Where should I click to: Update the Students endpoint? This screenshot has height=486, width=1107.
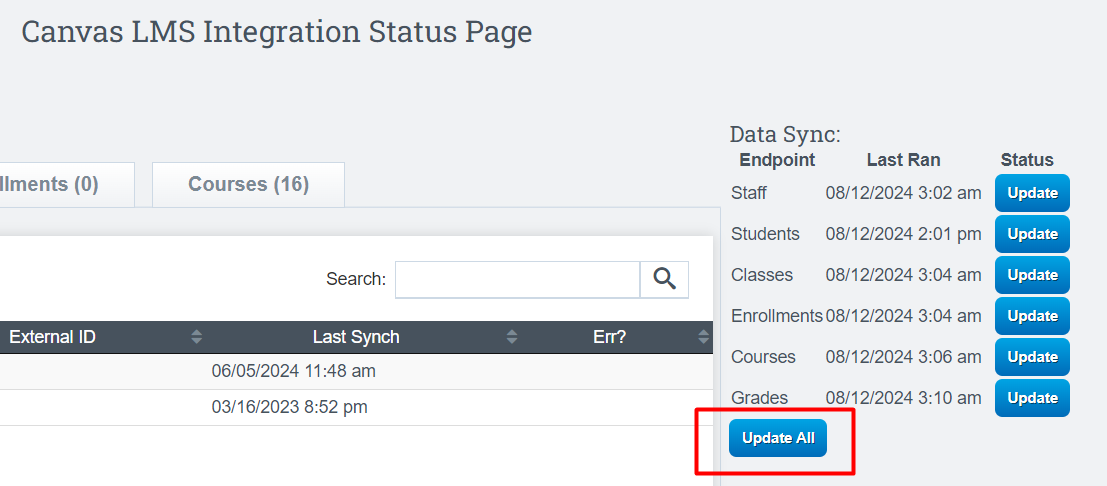1032,234
